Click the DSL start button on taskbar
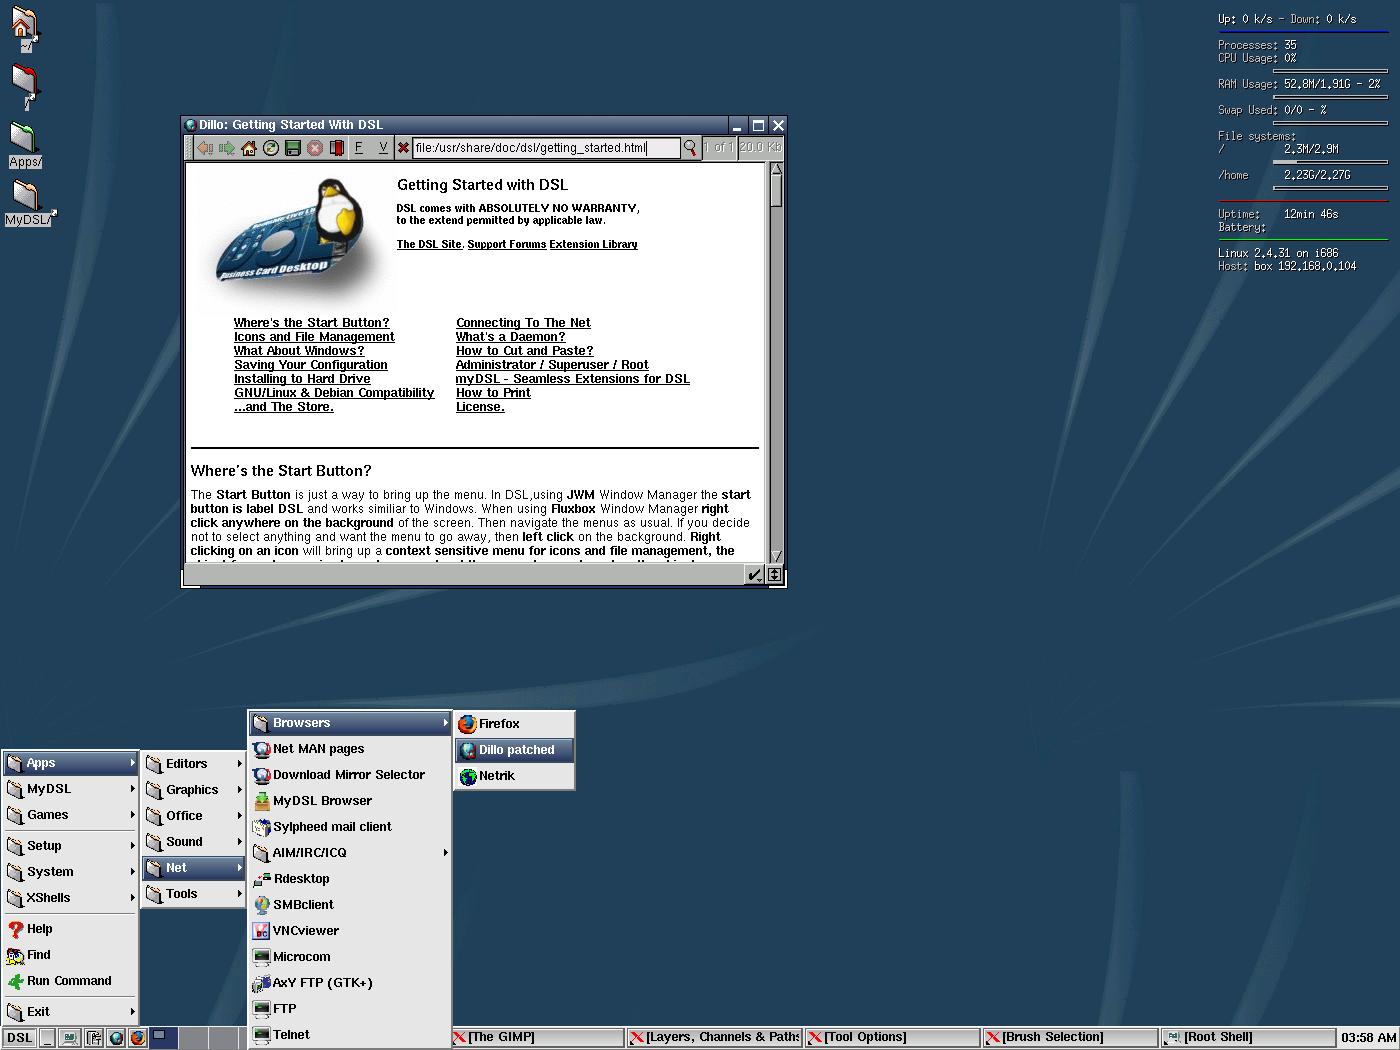1400x1050 pixels. pyautogui.click(x=19, y=1038)
